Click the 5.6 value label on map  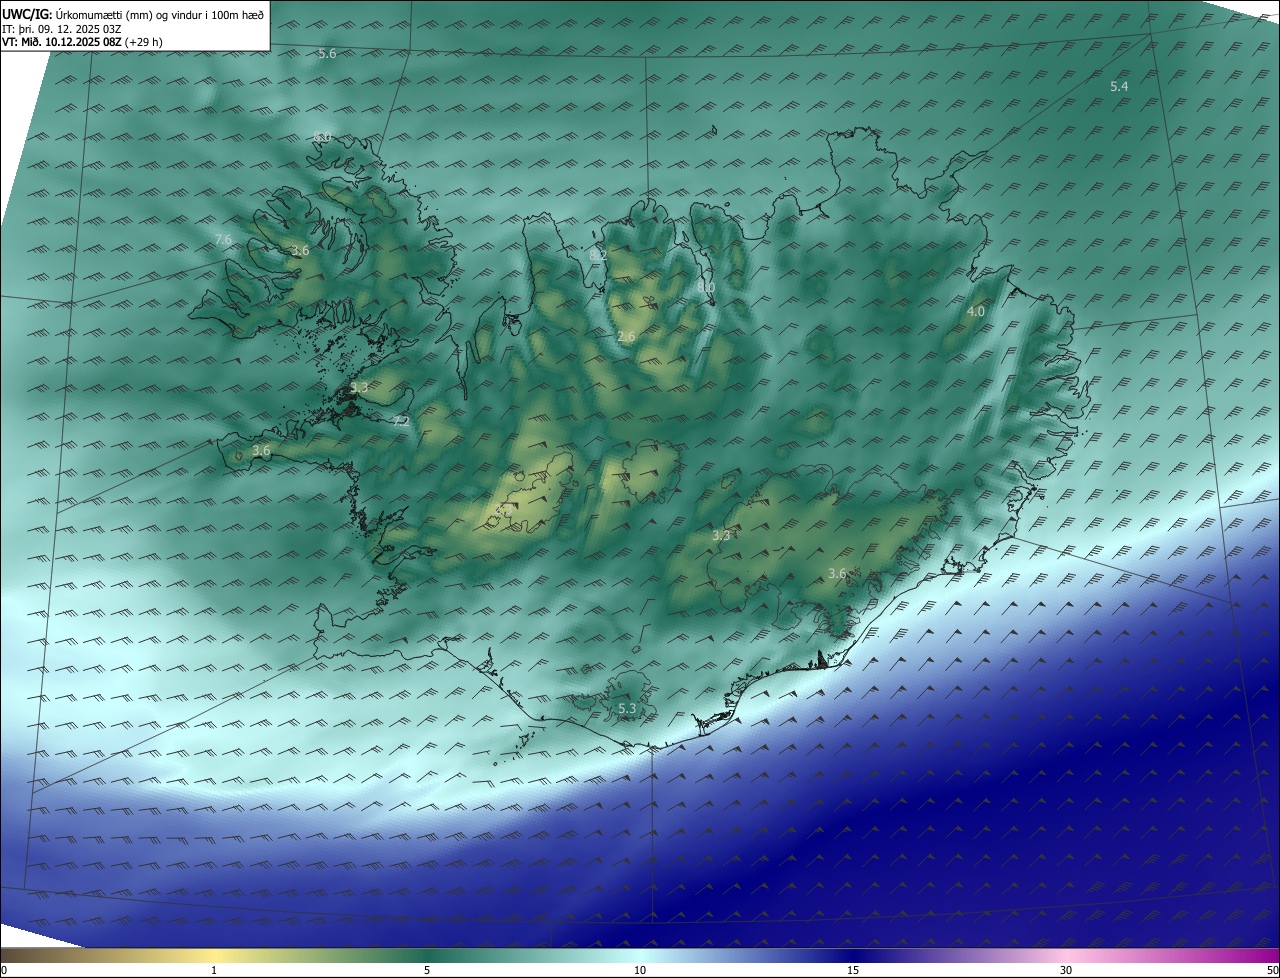pyautogui.click(x=327, y=54)
